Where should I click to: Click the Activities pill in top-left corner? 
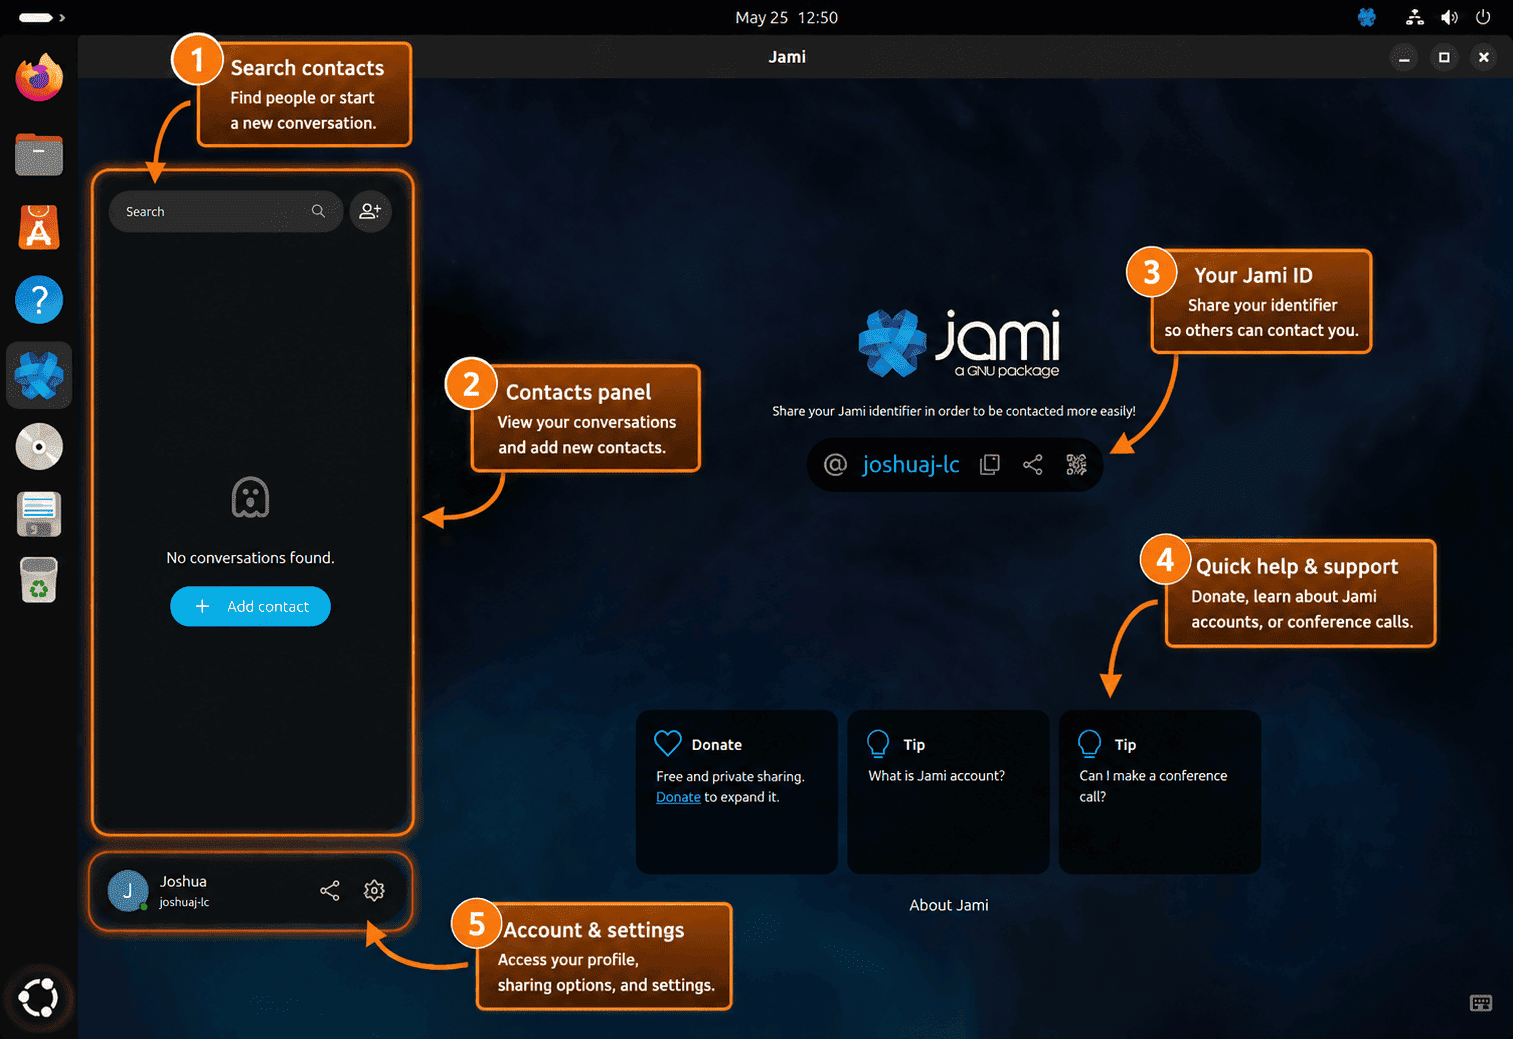pos(36,17)
